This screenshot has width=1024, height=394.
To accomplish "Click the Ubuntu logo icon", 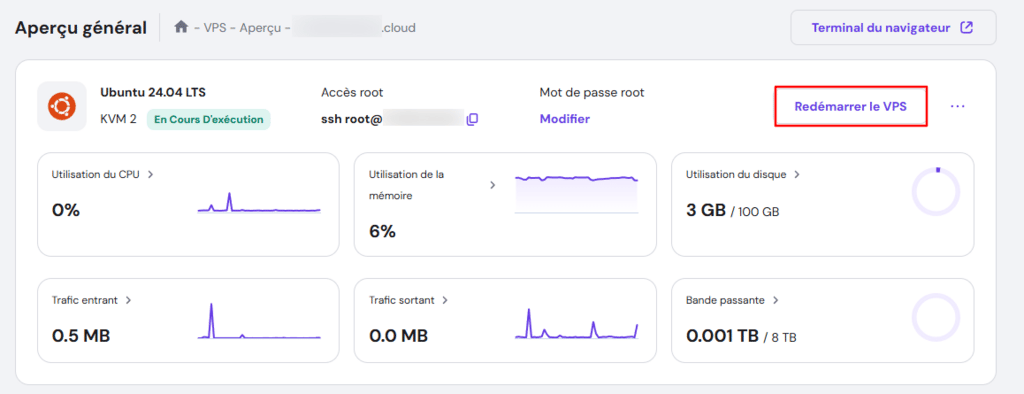I will pyautogui.click(x=61, y=106).
